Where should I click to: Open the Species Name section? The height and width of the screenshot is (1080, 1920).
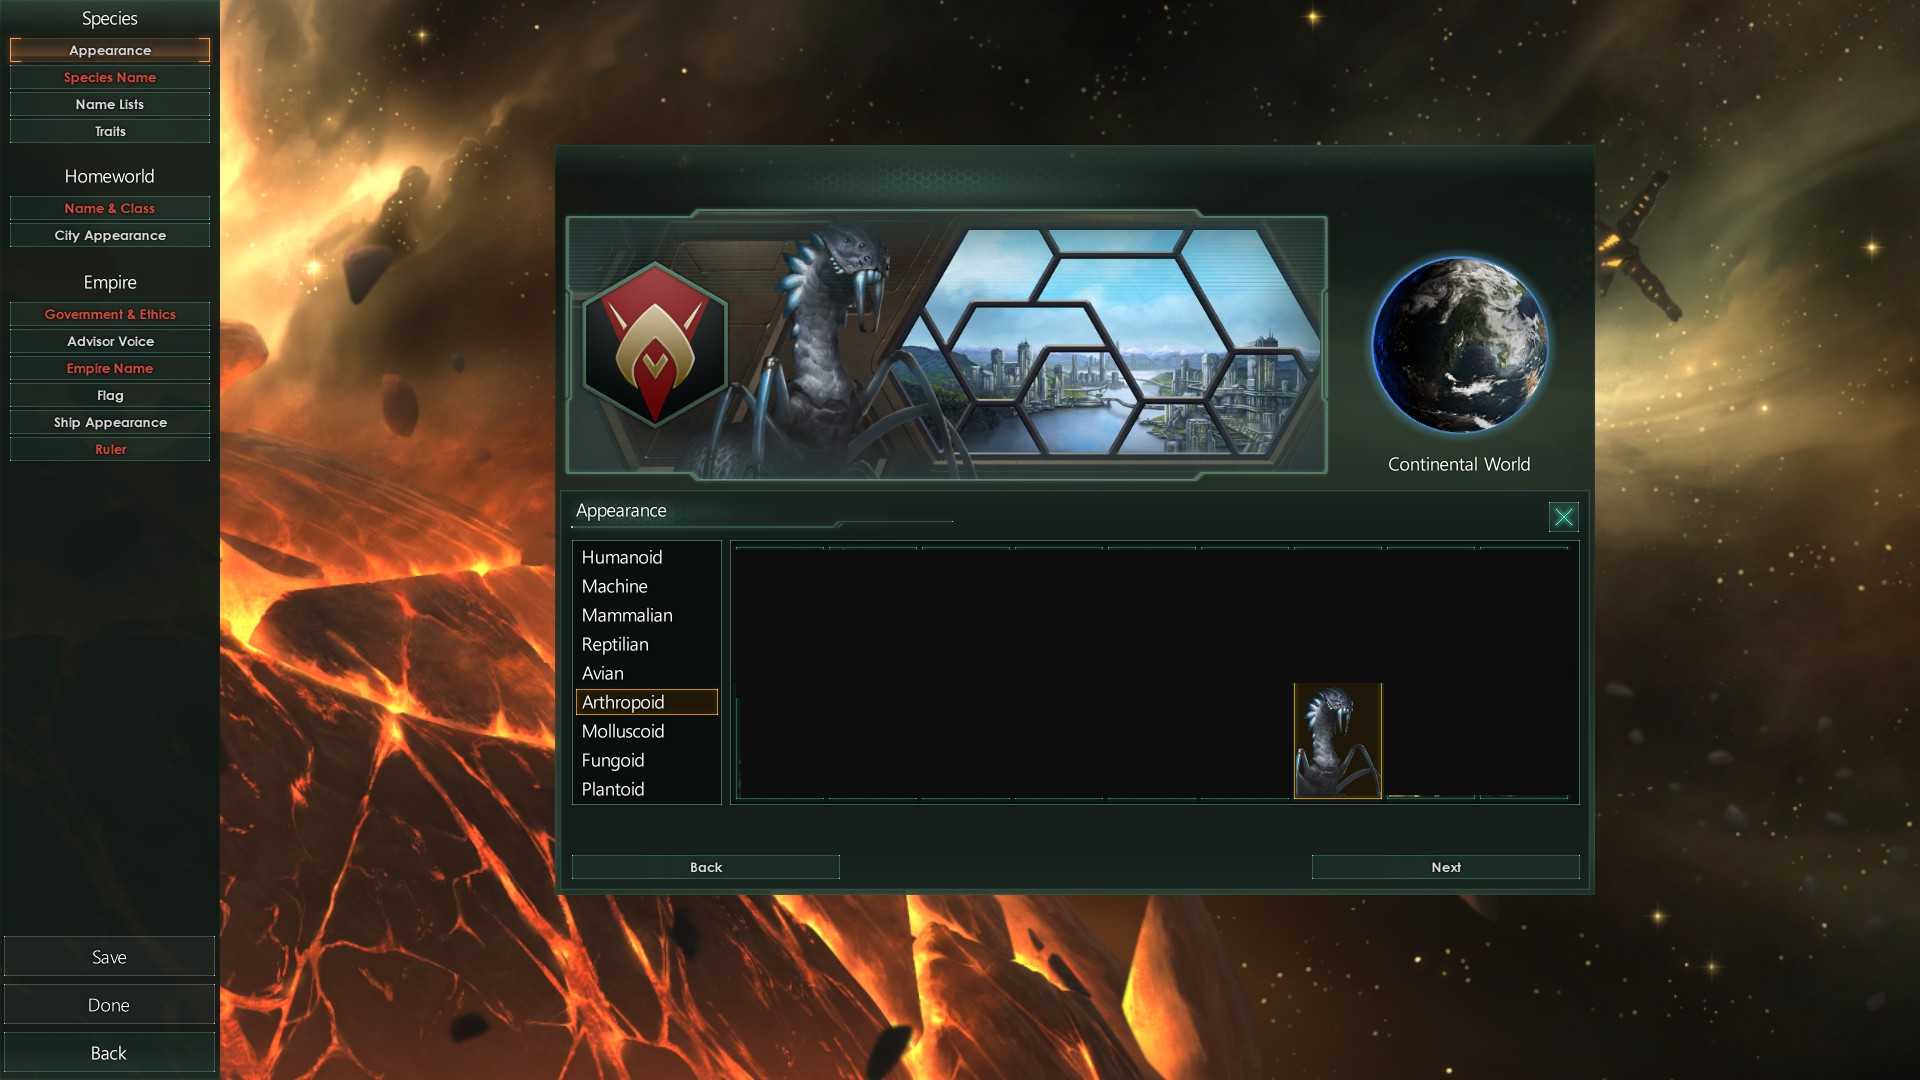pos(110,77)
